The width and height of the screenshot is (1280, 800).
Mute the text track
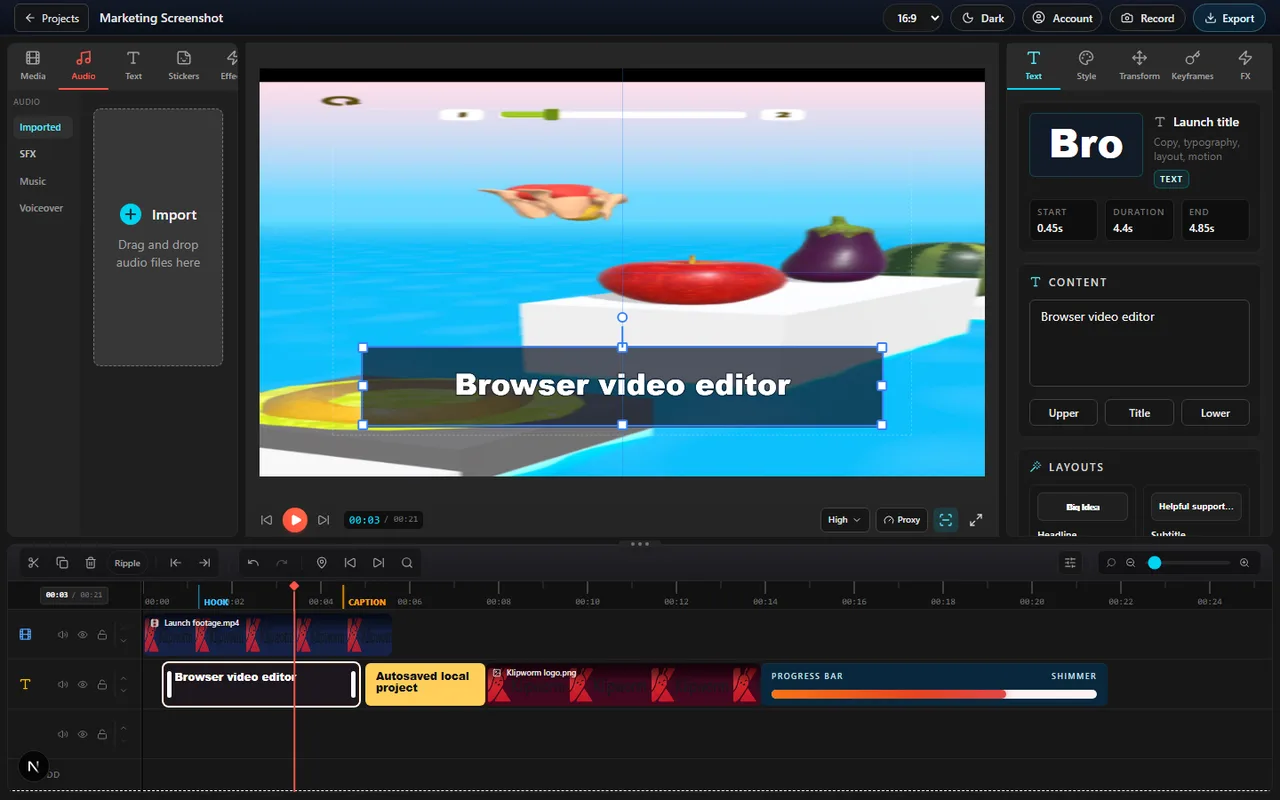63,685
